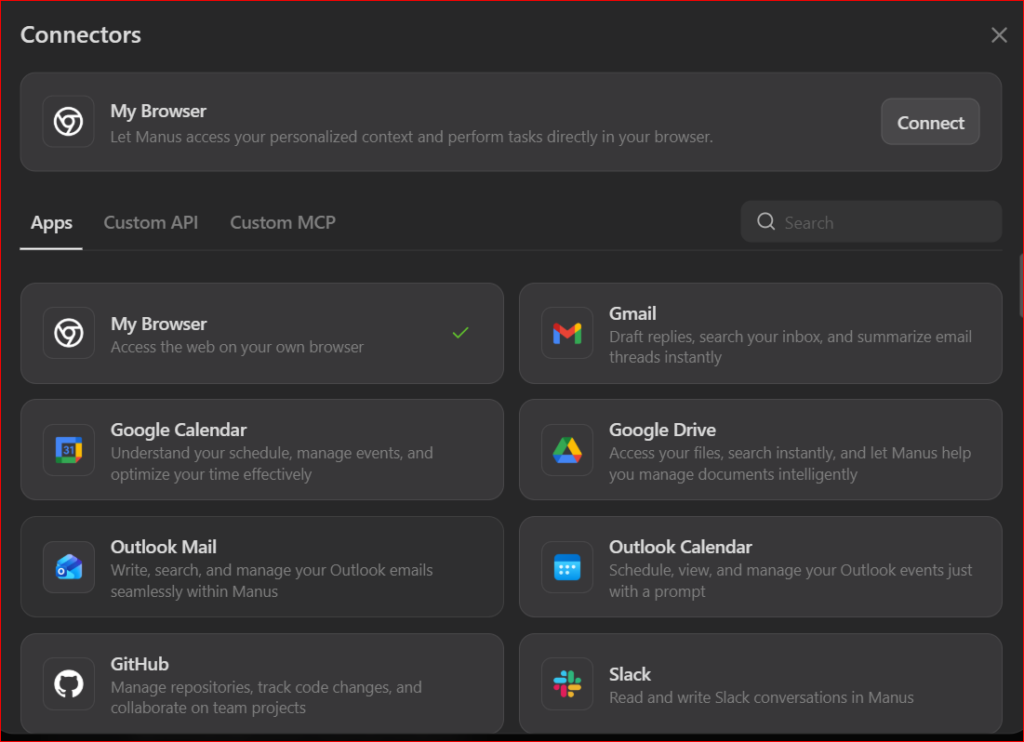
Task: Select the Apps tab
Action: [51, 222]
